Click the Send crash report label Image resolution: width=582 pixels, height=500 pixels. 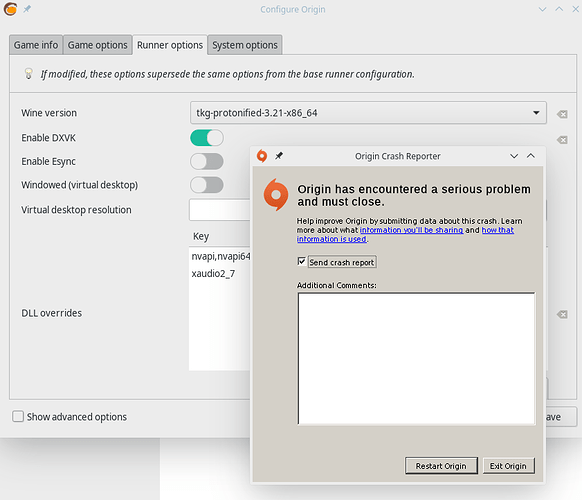[342, 262]
